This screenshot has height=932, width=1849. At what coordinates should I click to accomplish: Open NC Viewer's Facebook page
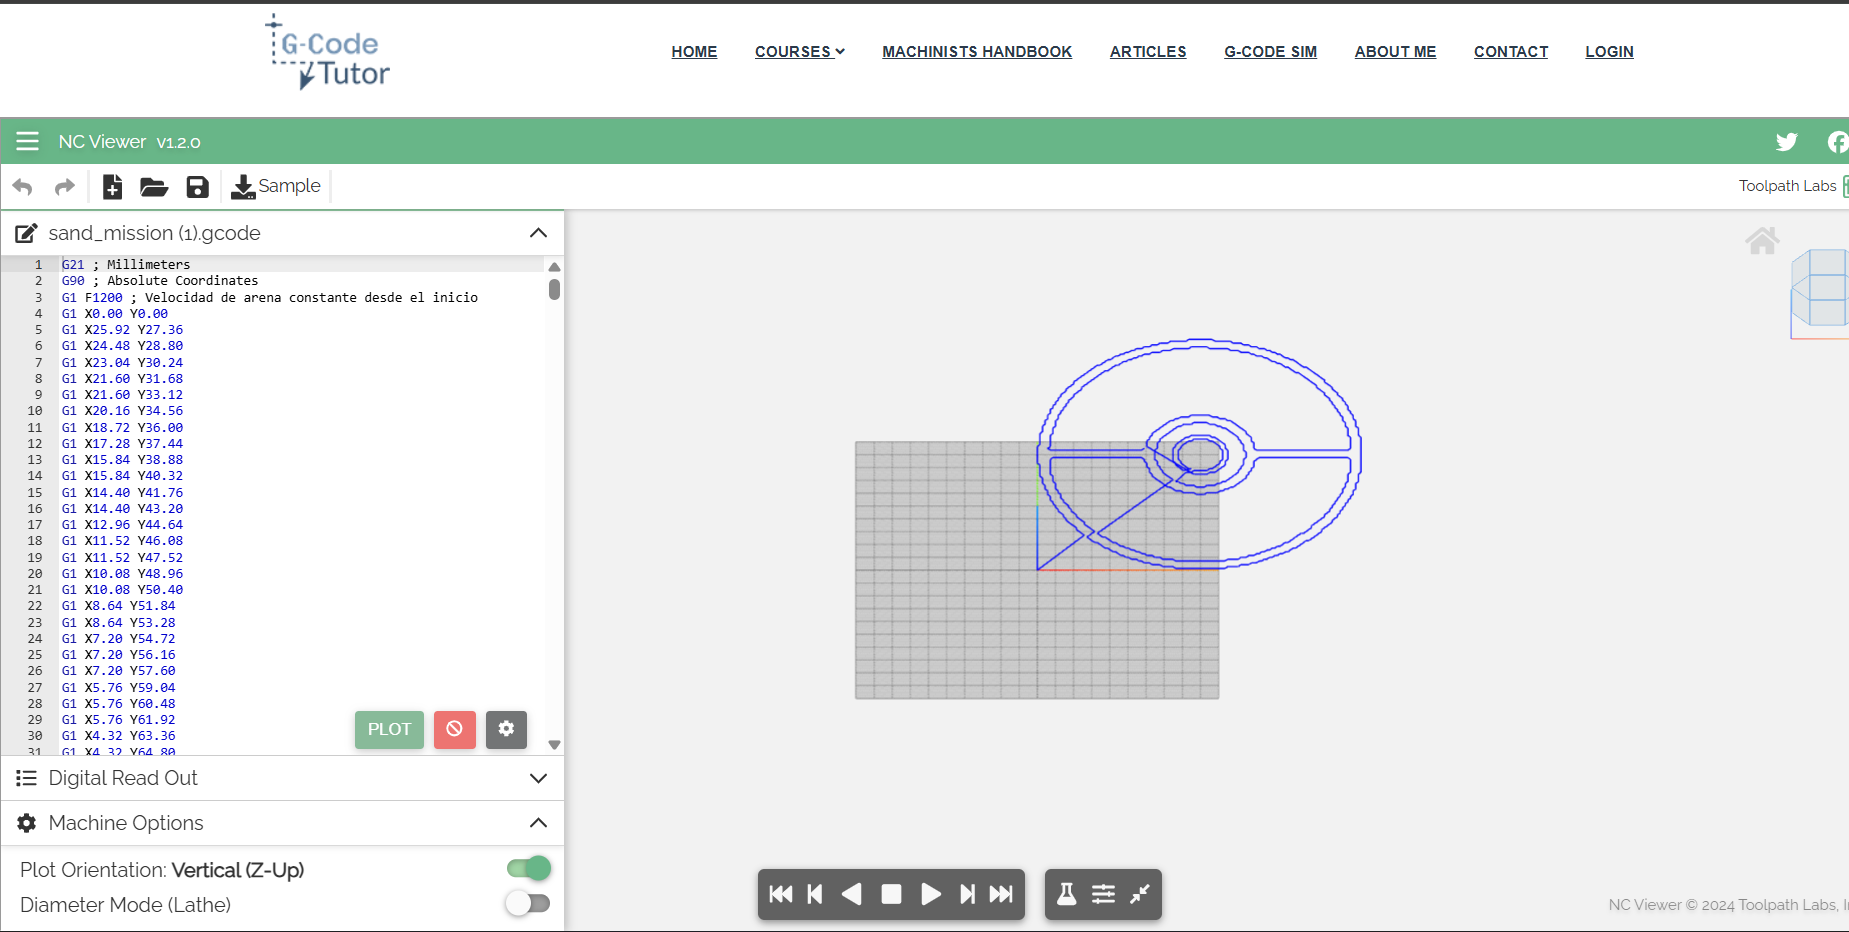(x=1838, y=142)
